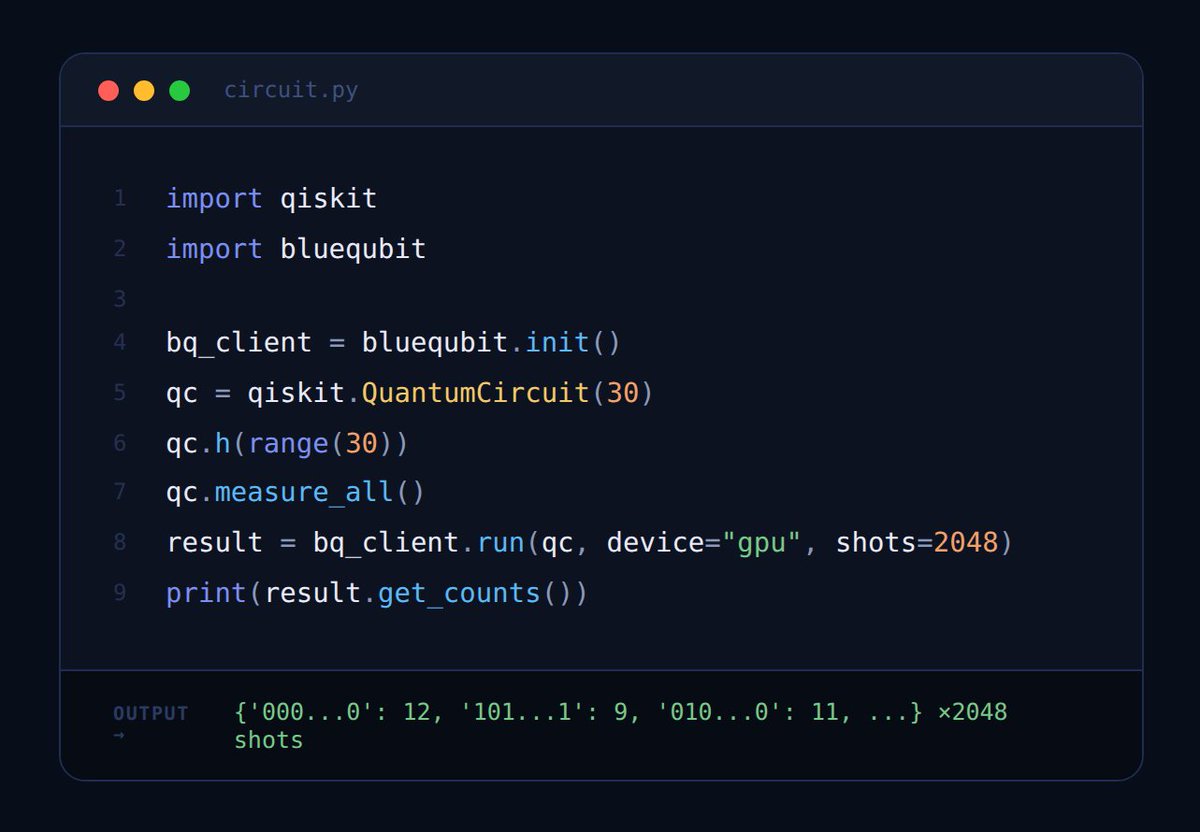Click the green maximize dot
Screen dimensions: 1200x832
179,91
